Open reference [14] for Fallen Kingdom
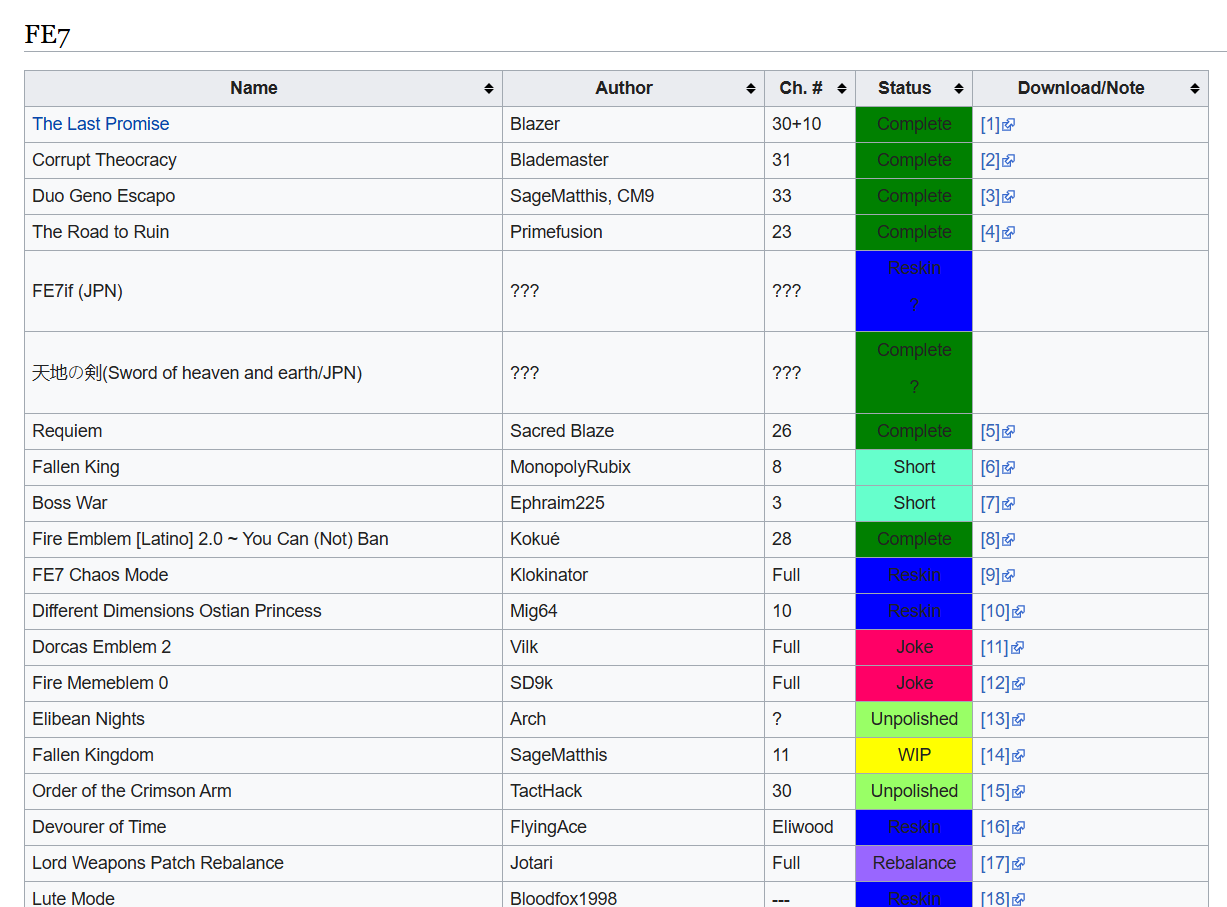This screenshot has width=1227, height=907. [994, 755]
